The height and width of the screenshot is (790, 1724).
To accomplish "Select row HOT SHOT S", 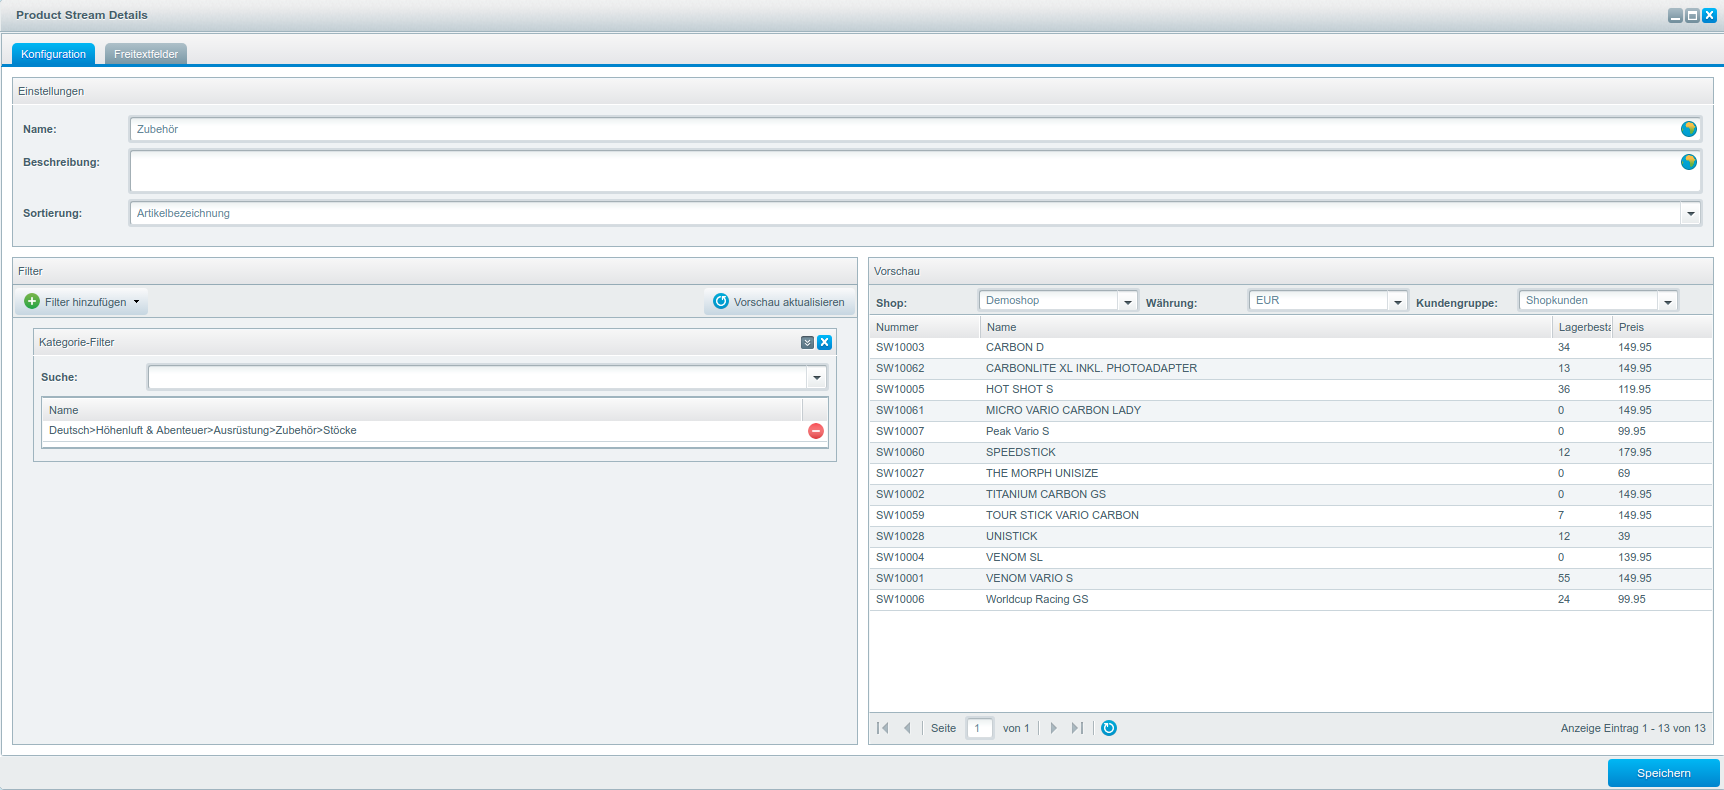I will (x=1290, y=390).
